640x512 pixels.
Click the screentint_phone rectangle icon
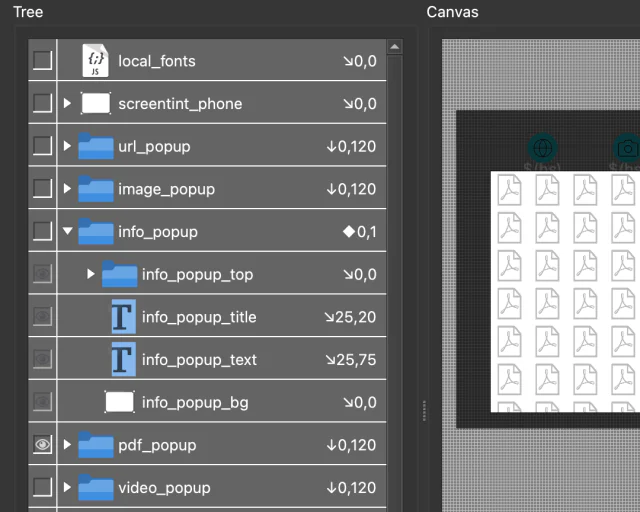tap(96, 103)
